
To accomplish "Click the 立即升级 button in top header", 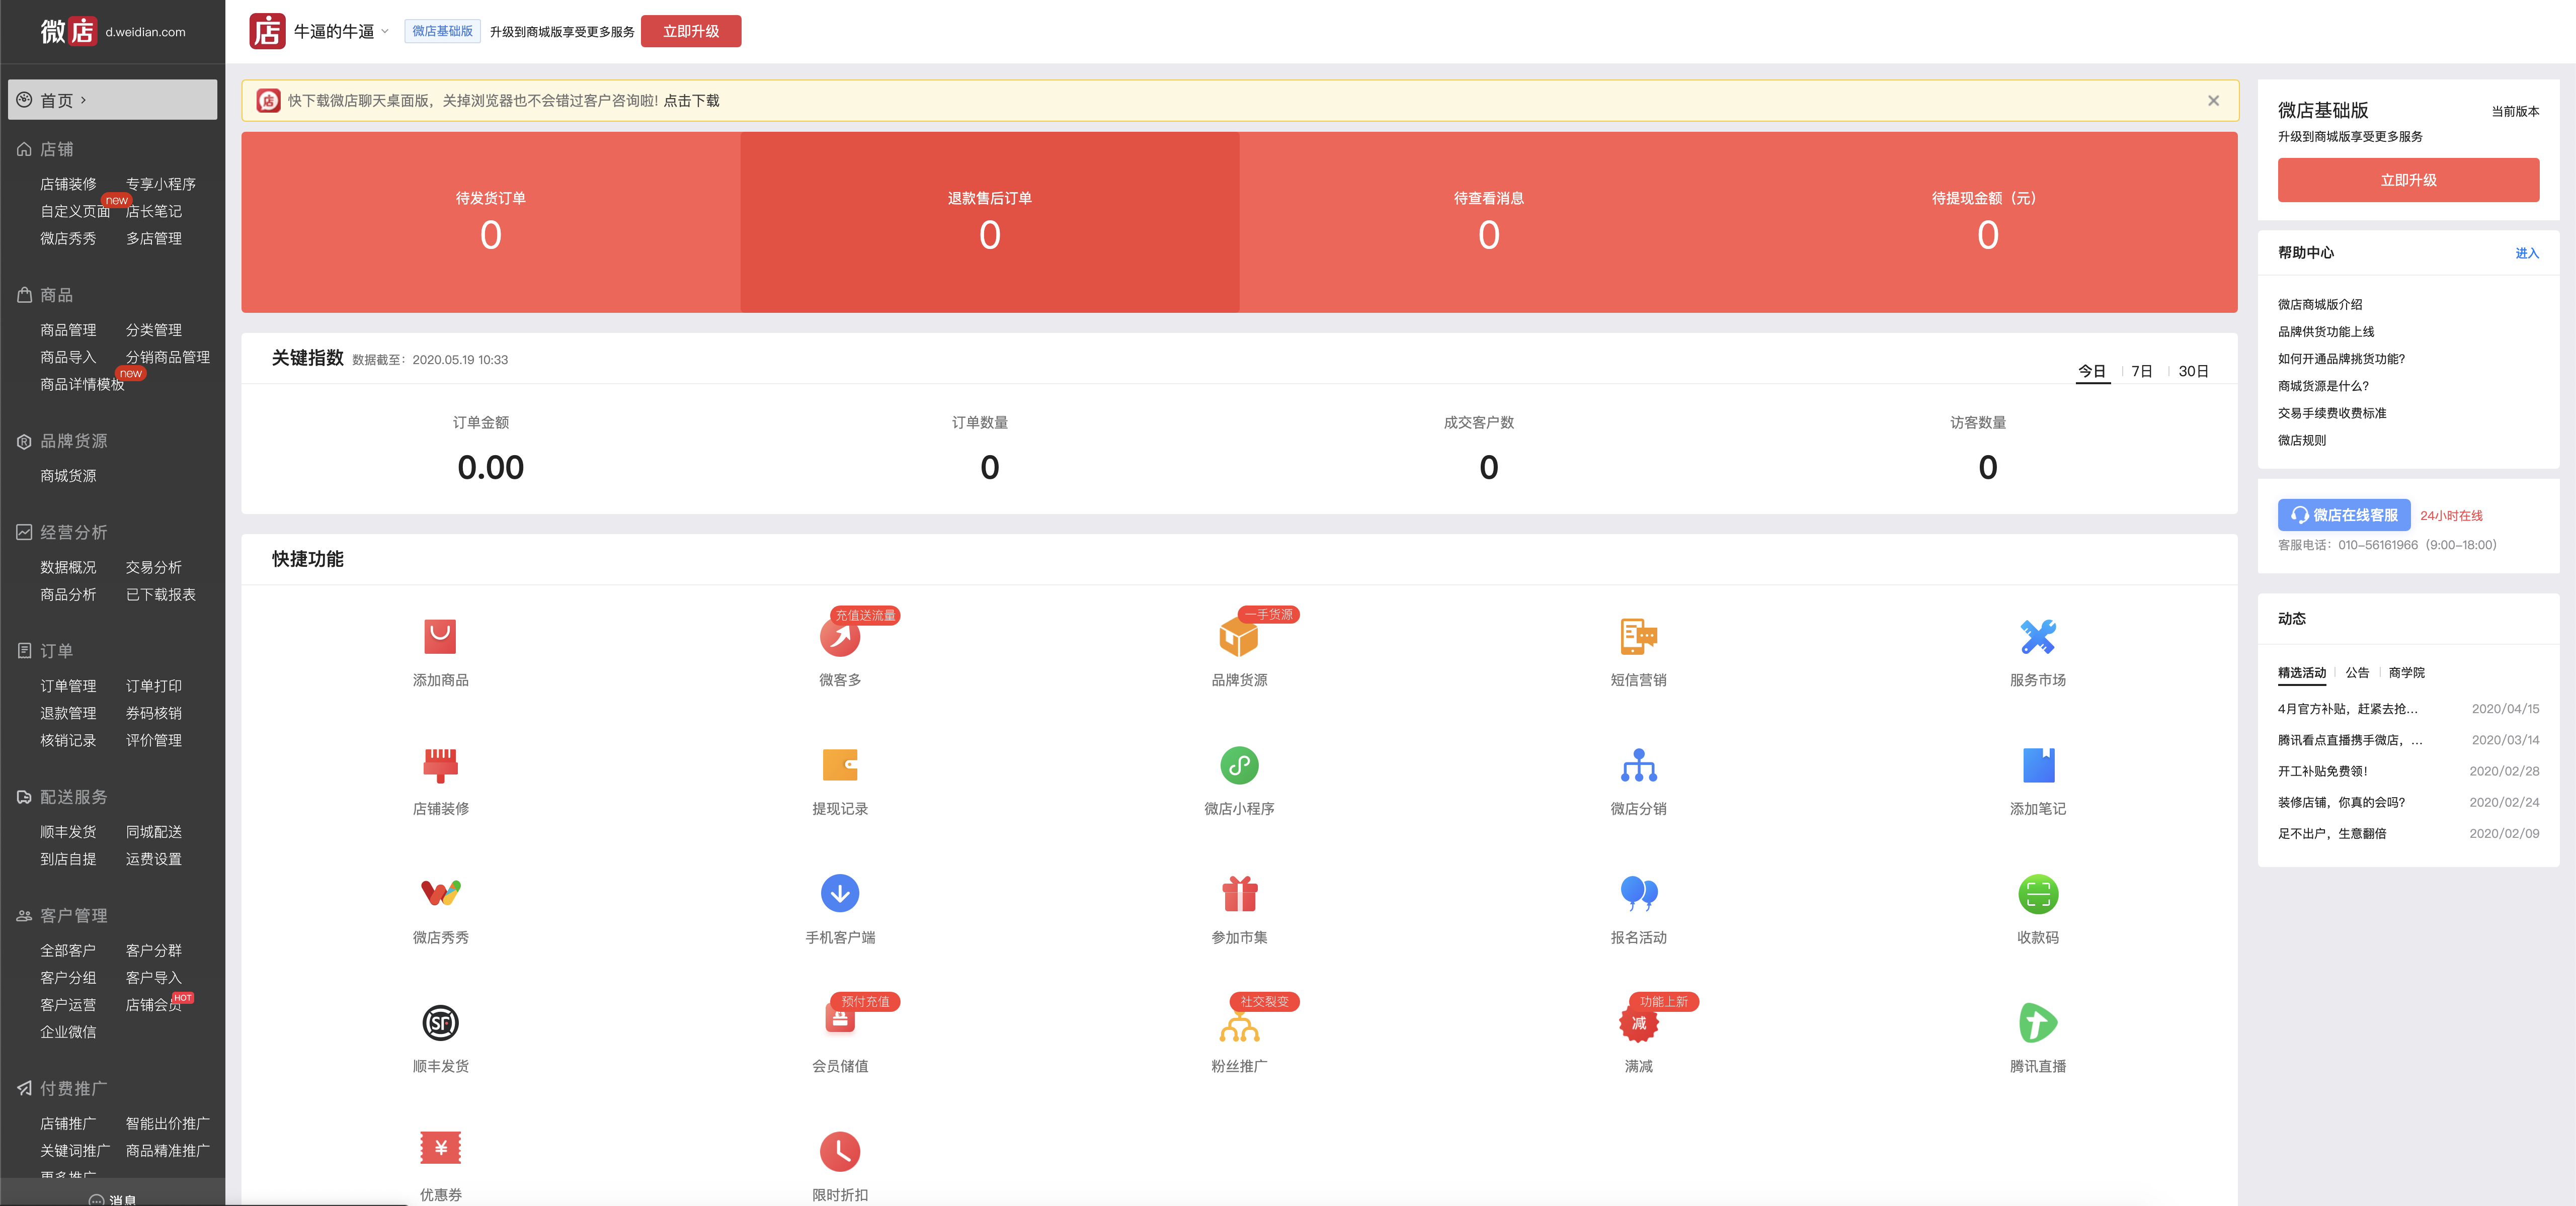I will pyautogui.click(x=691, y=31).
